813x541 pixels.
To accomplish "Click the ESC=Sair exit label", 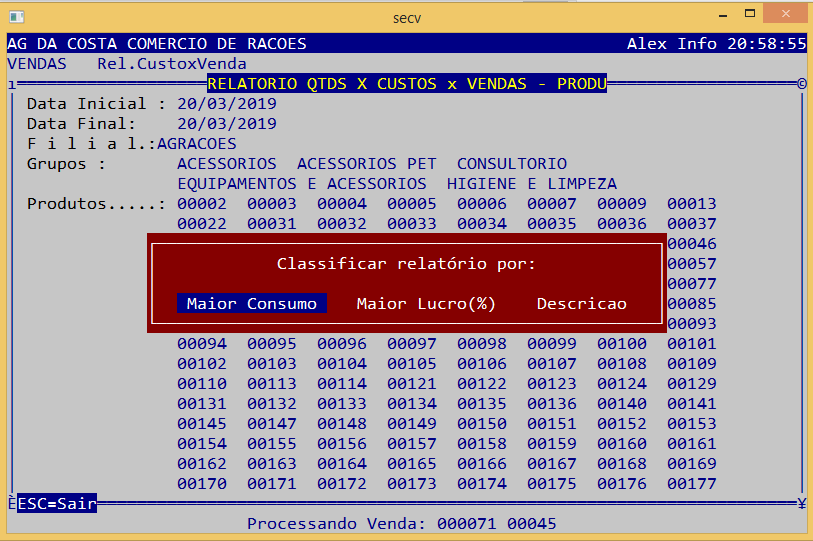I will click(x=57, y=504).
